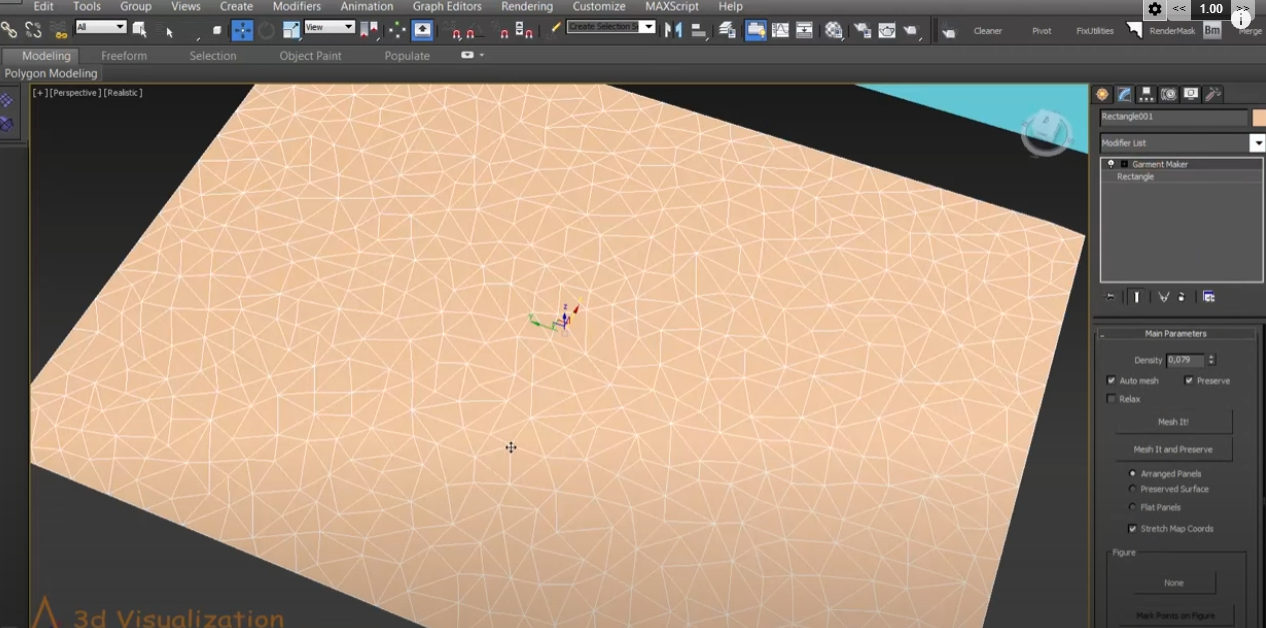
Task: Enable the Relax checkbox
Action: coord(1111,399)
